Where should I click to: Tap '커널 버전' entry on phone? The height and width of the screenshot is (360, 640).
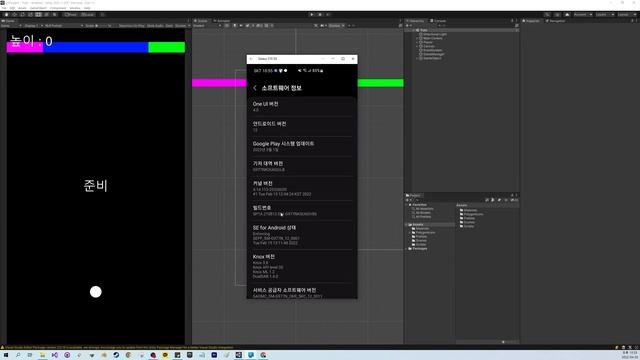[302, 188]
